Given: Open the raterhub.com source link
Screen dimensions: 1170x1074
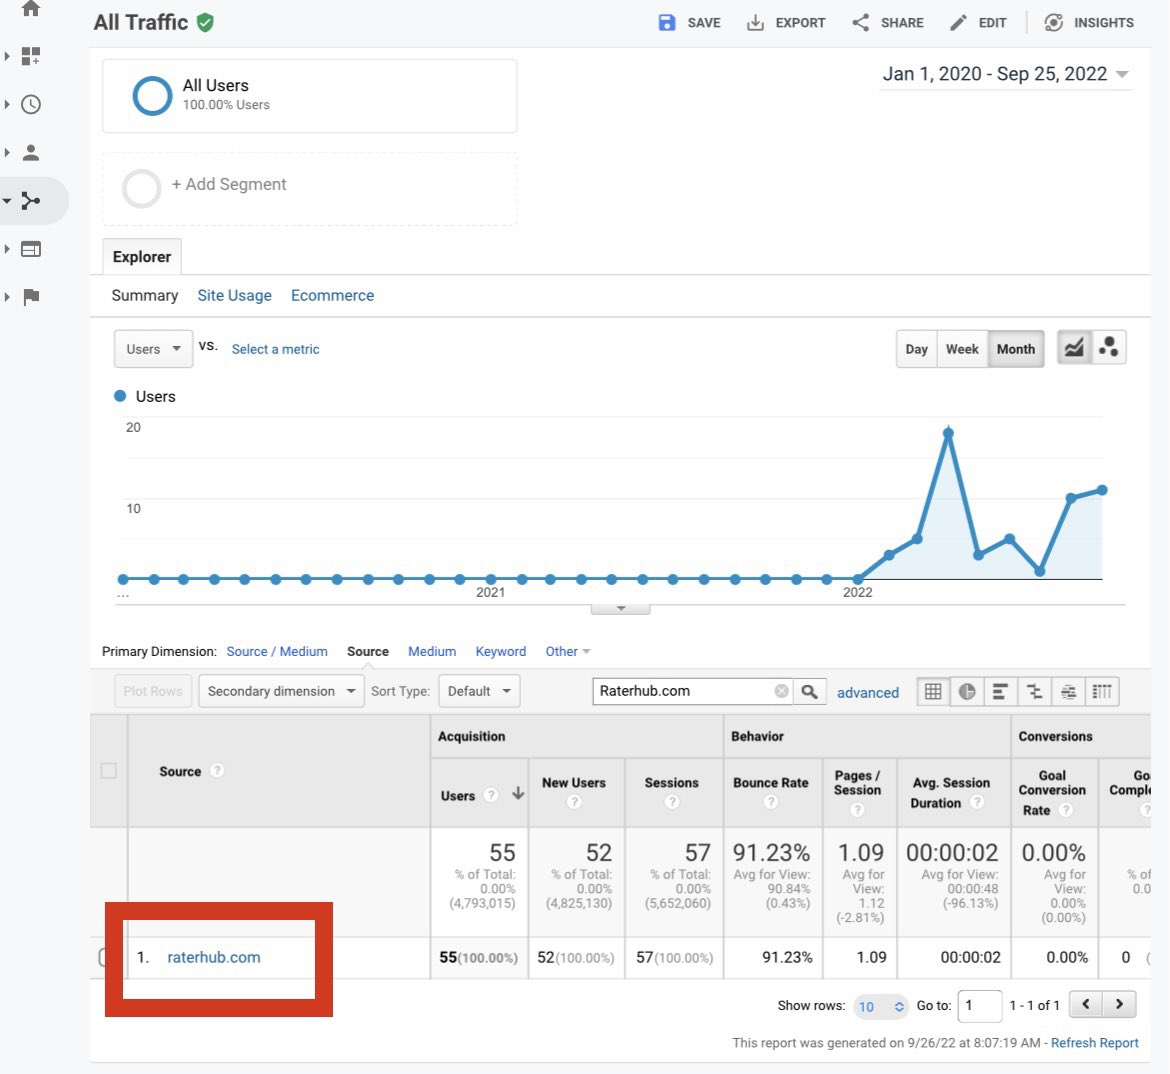Looking at the screenshot, I should pos(213,958).
